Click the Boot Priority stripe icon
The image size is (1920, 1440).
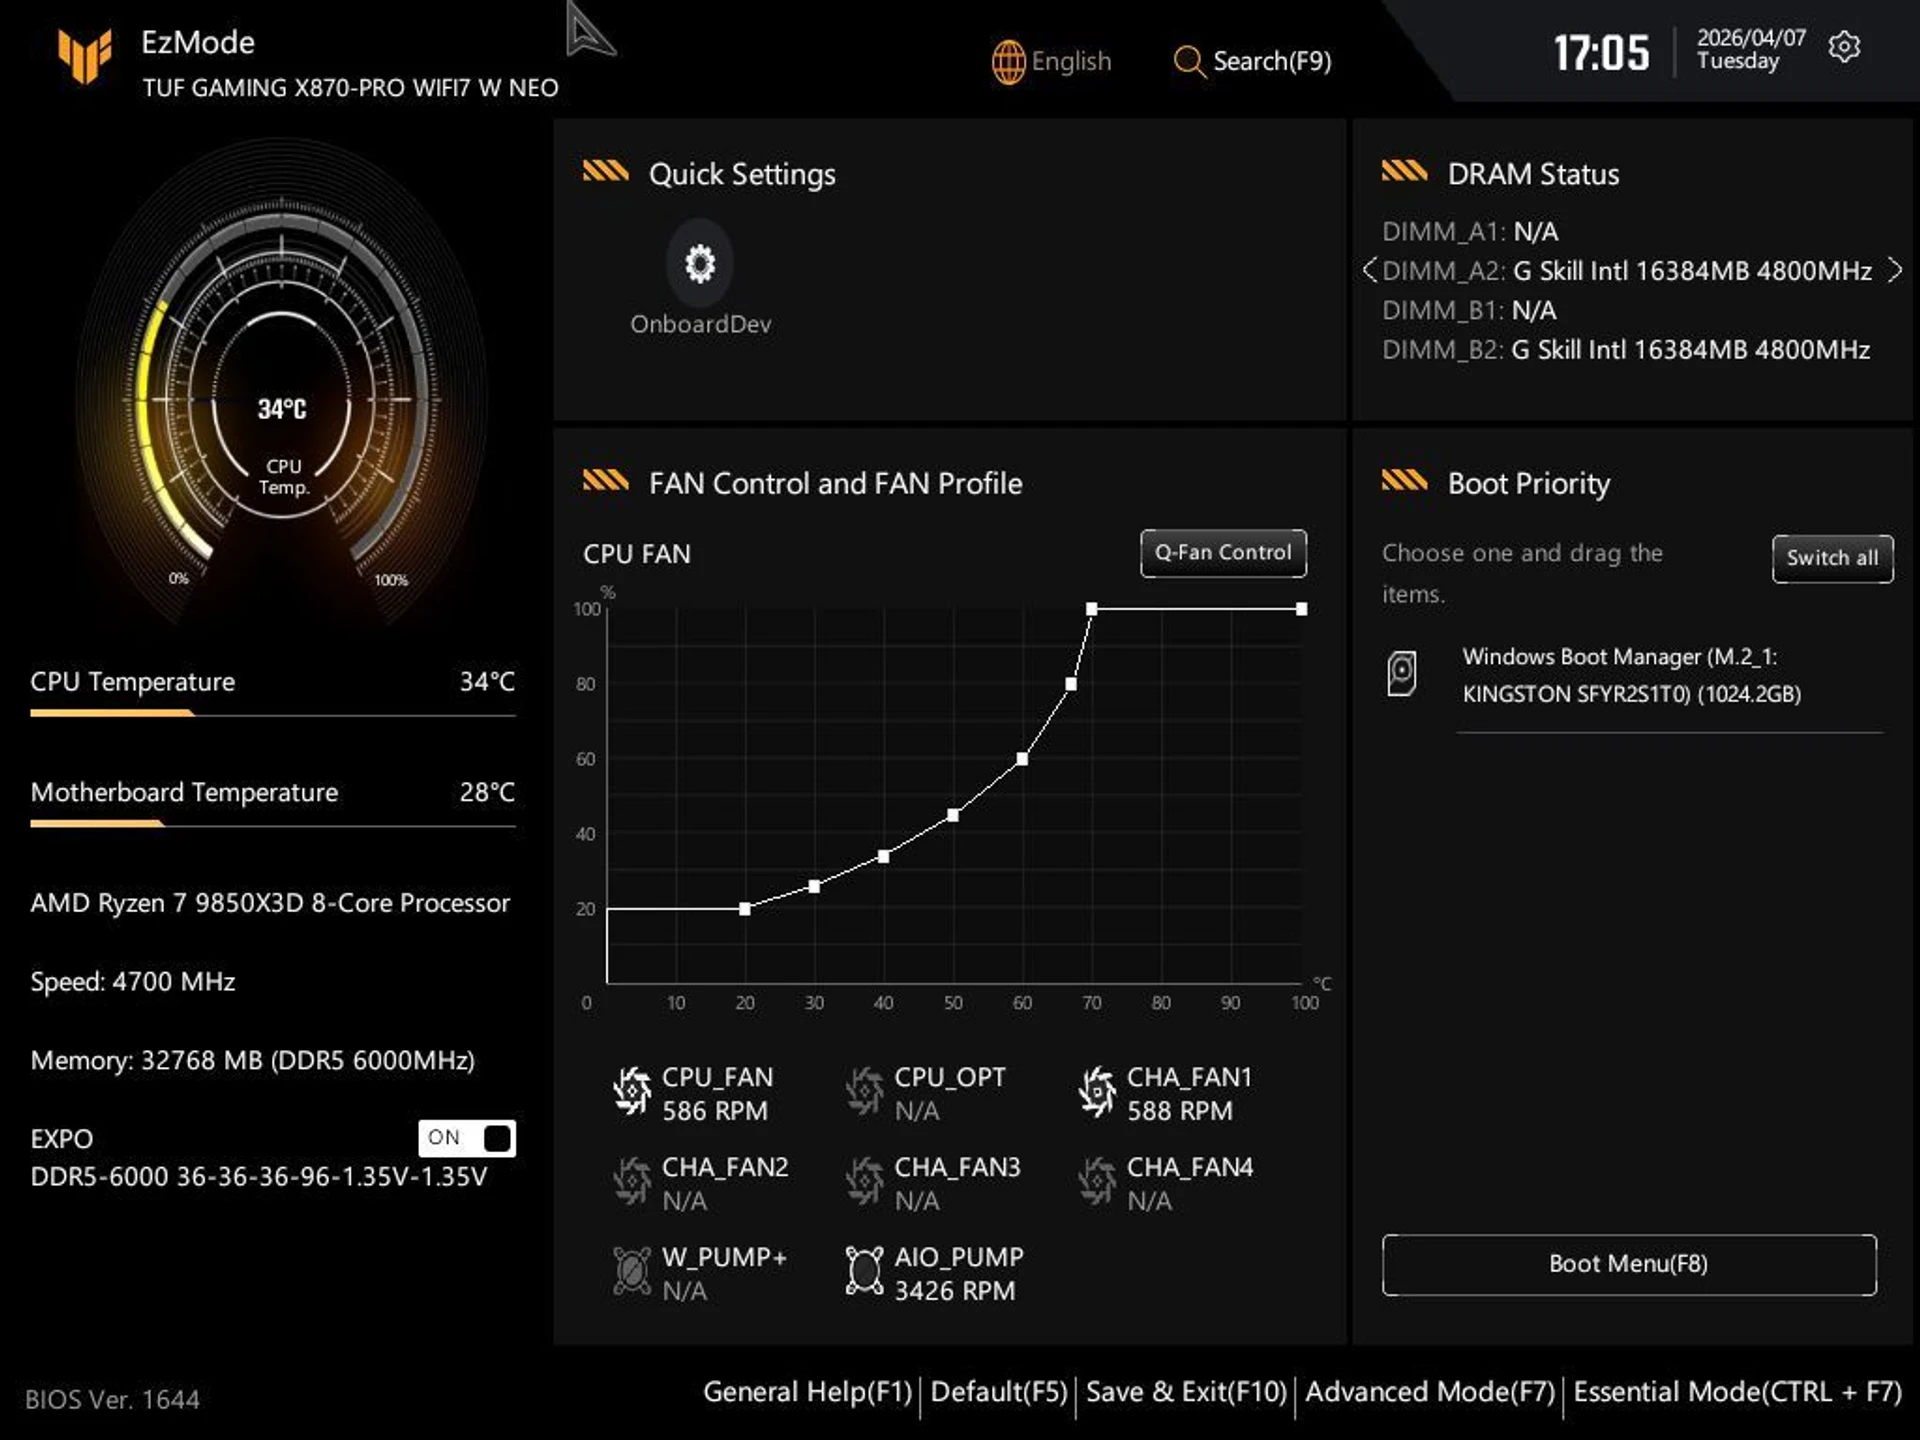(x=1404, y=481)
